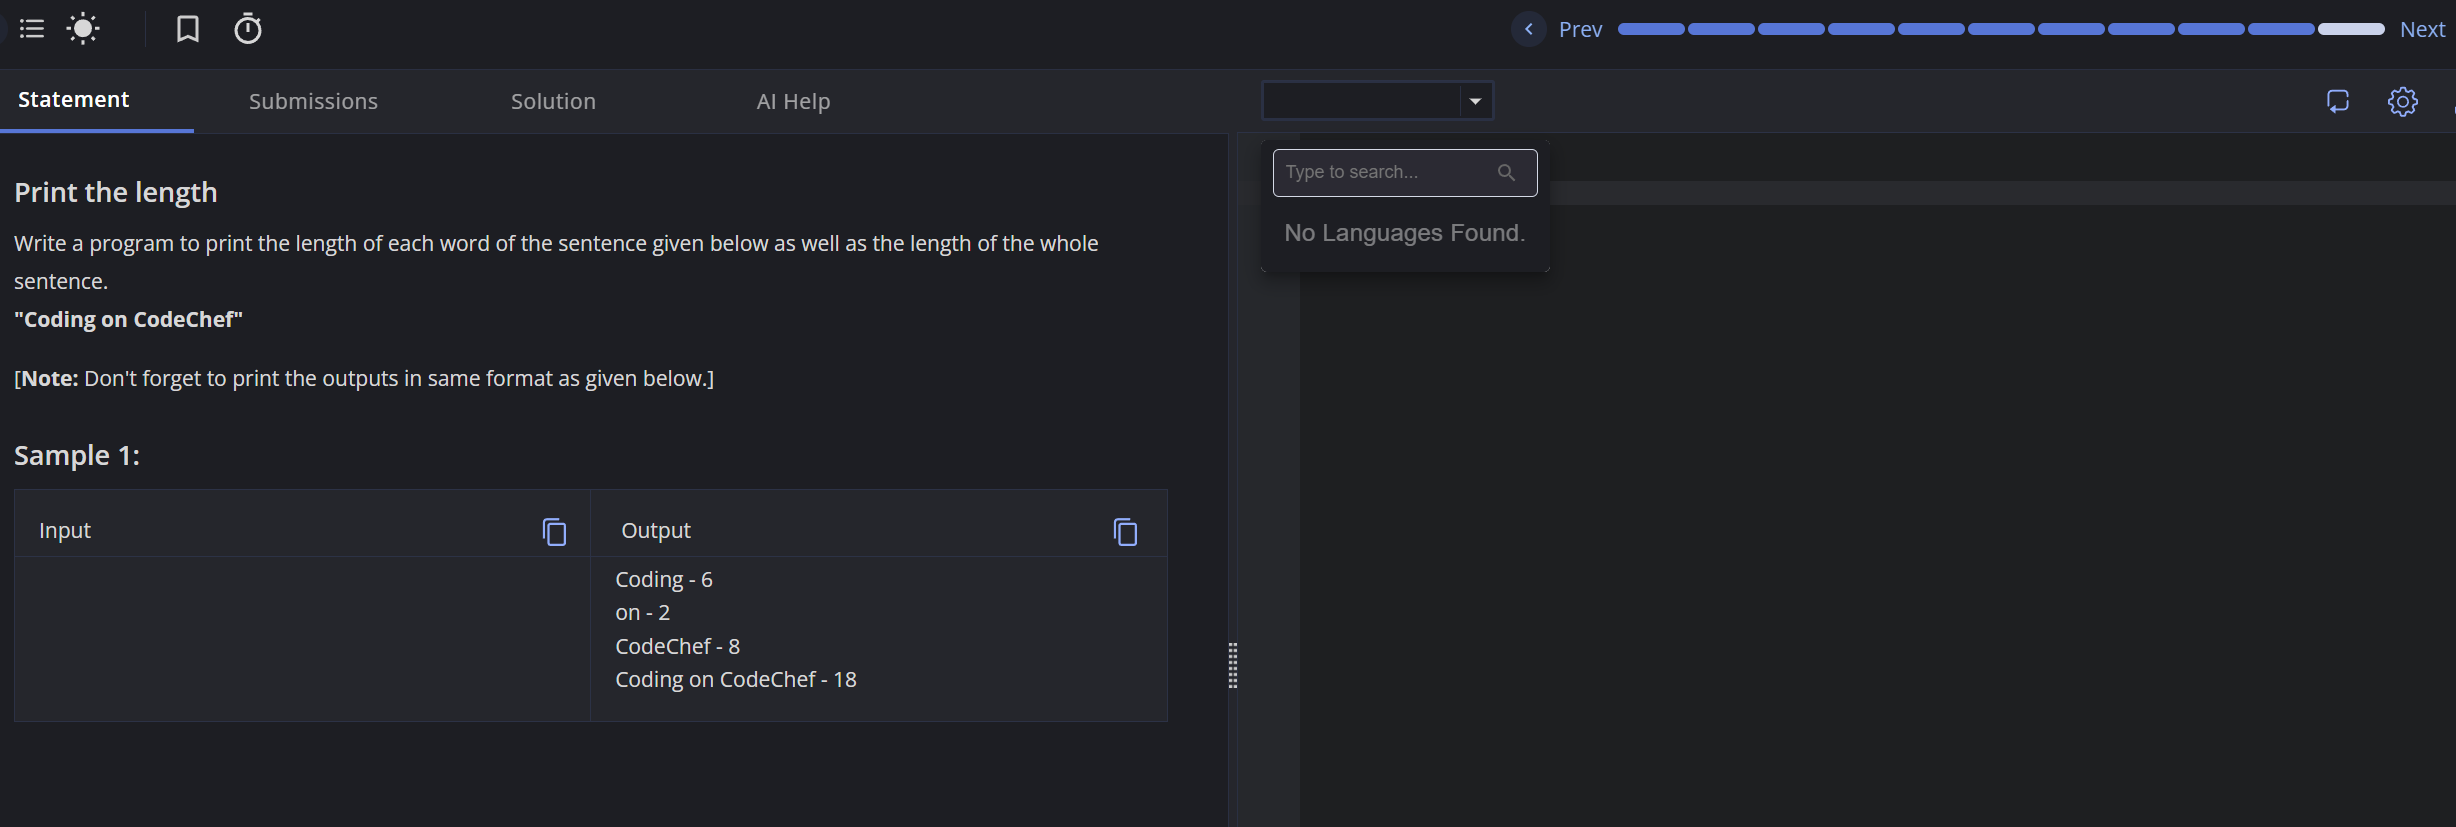This screenshot has height=827, width=2456.
Task: Click the "Coding on CodeChef" sentence
Action: coord(128,319)
